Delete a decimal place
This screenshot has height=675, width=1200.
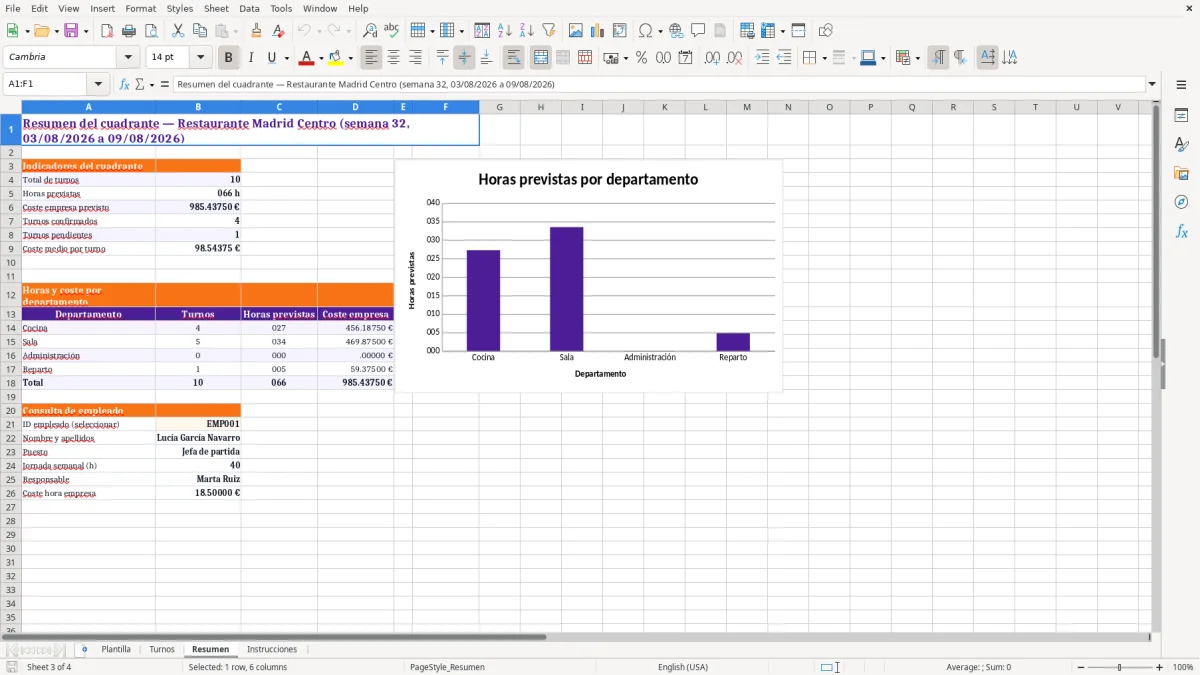pos(734,58)
